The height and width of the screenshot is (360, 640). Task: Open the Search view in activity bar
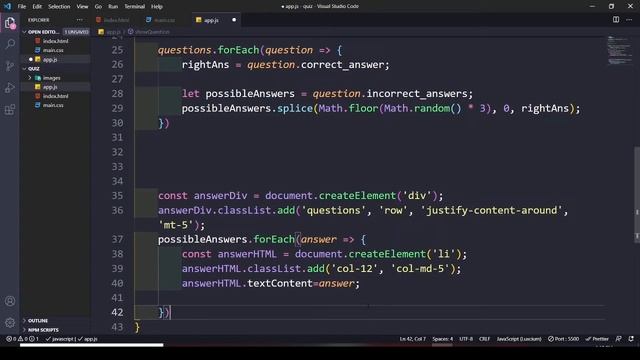10,44
